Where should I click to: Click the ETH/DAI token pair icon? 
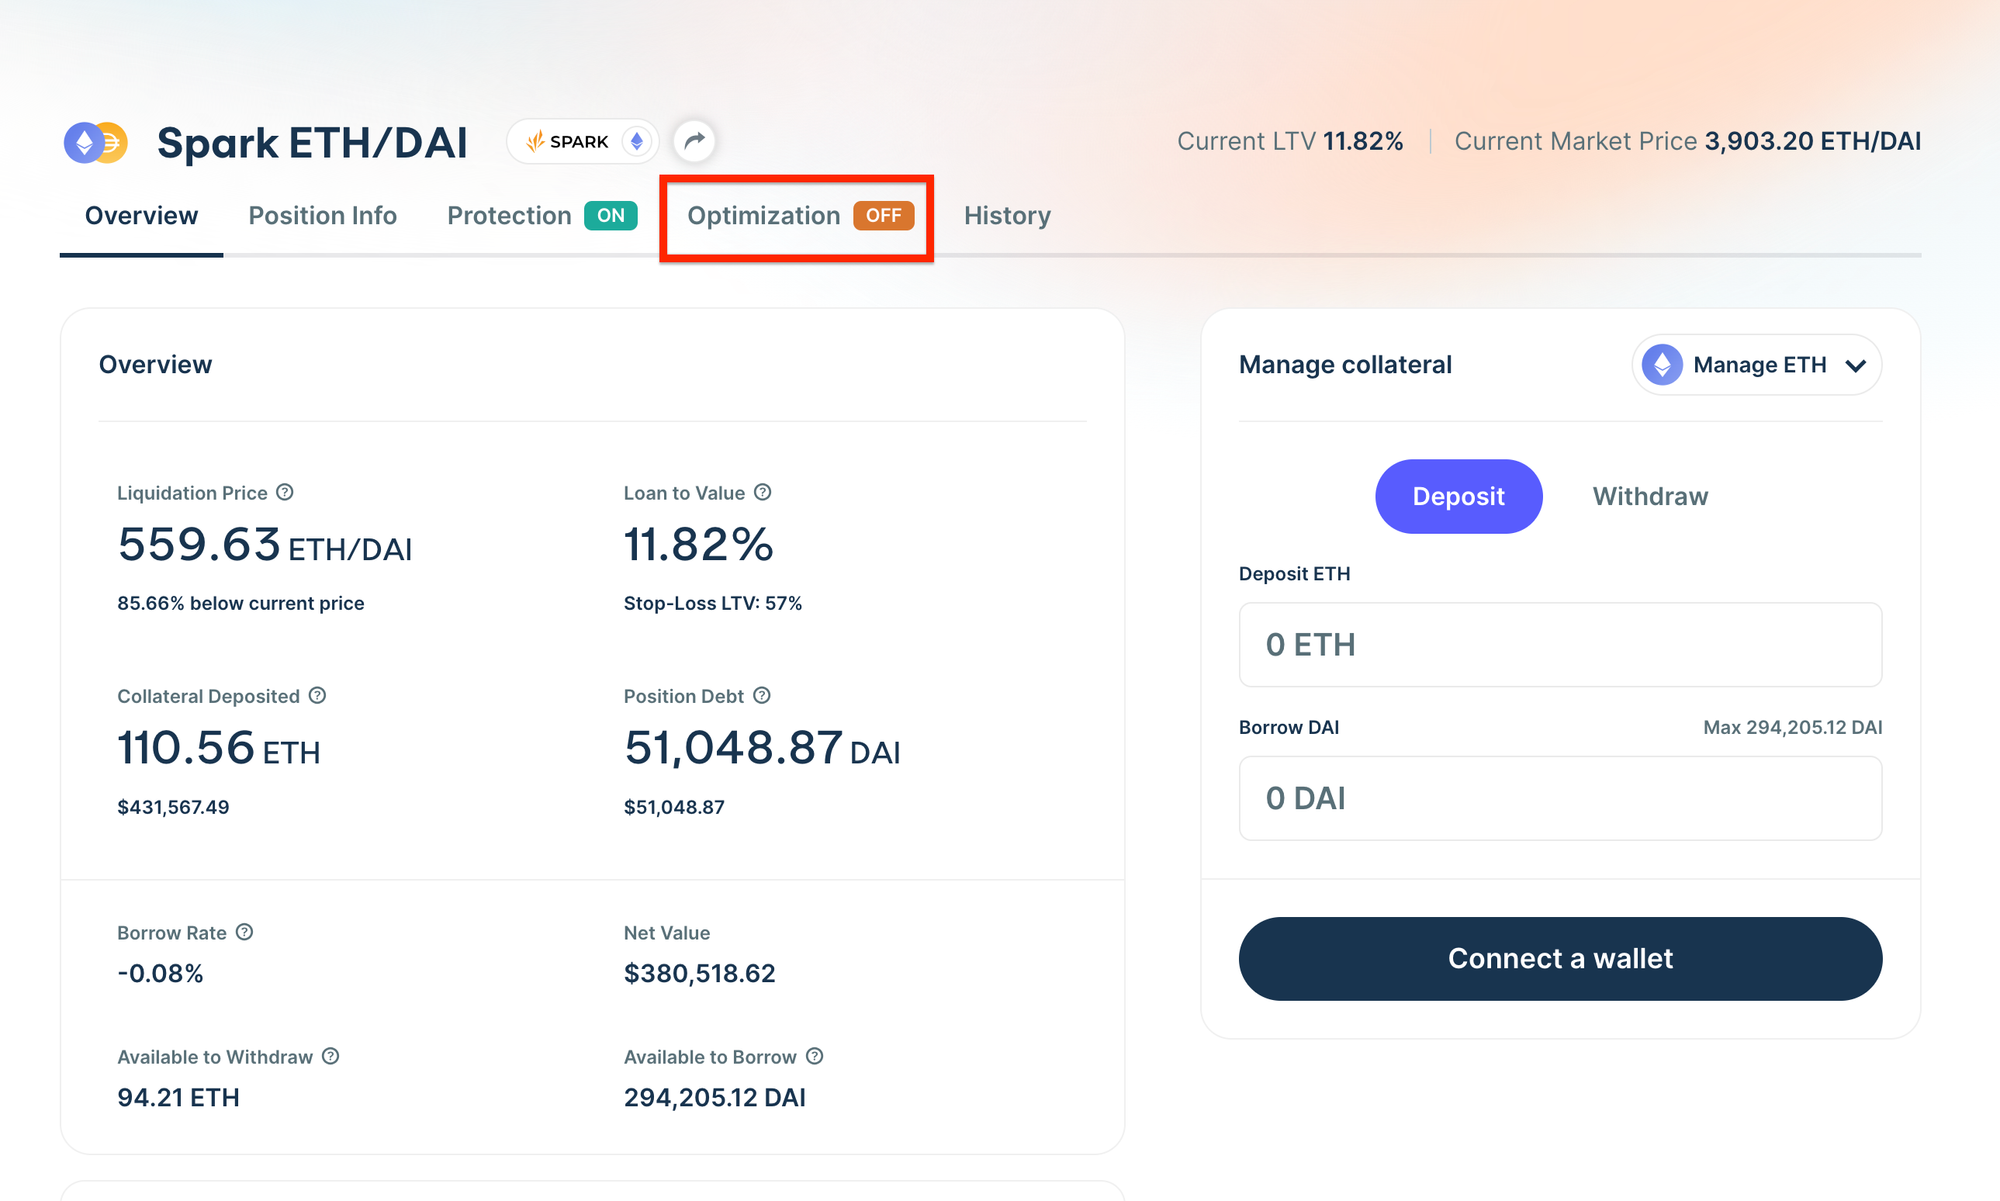point(96,143)
